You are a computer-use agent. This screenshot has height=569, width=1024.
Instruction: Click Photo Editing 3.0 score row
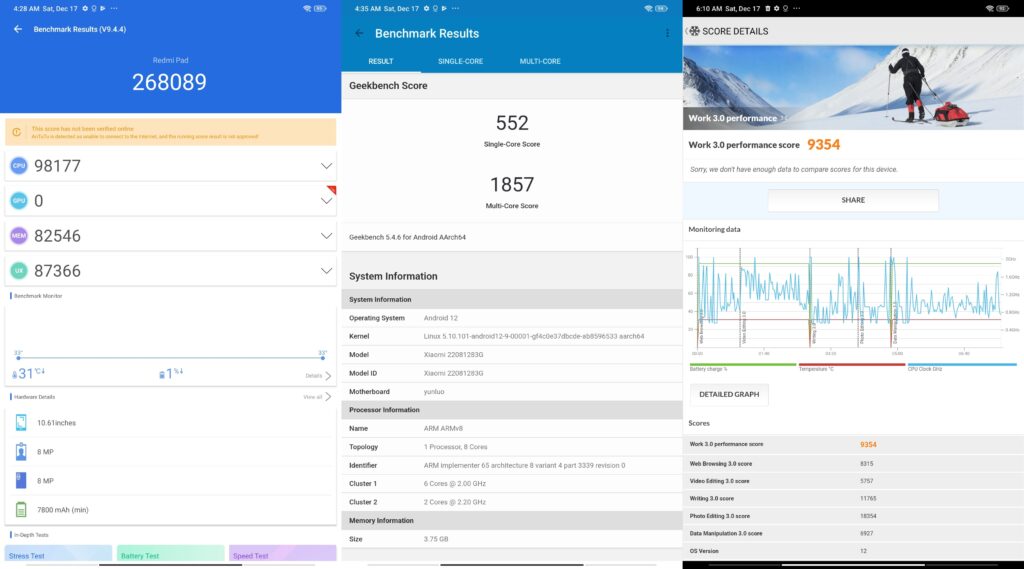pos(853,516)
